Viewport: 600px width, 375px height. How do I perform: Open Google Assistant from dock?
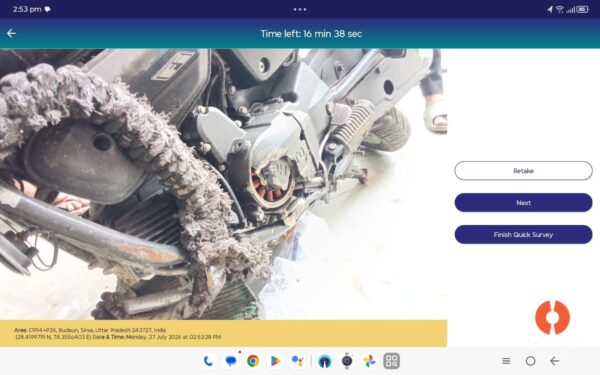297,361
